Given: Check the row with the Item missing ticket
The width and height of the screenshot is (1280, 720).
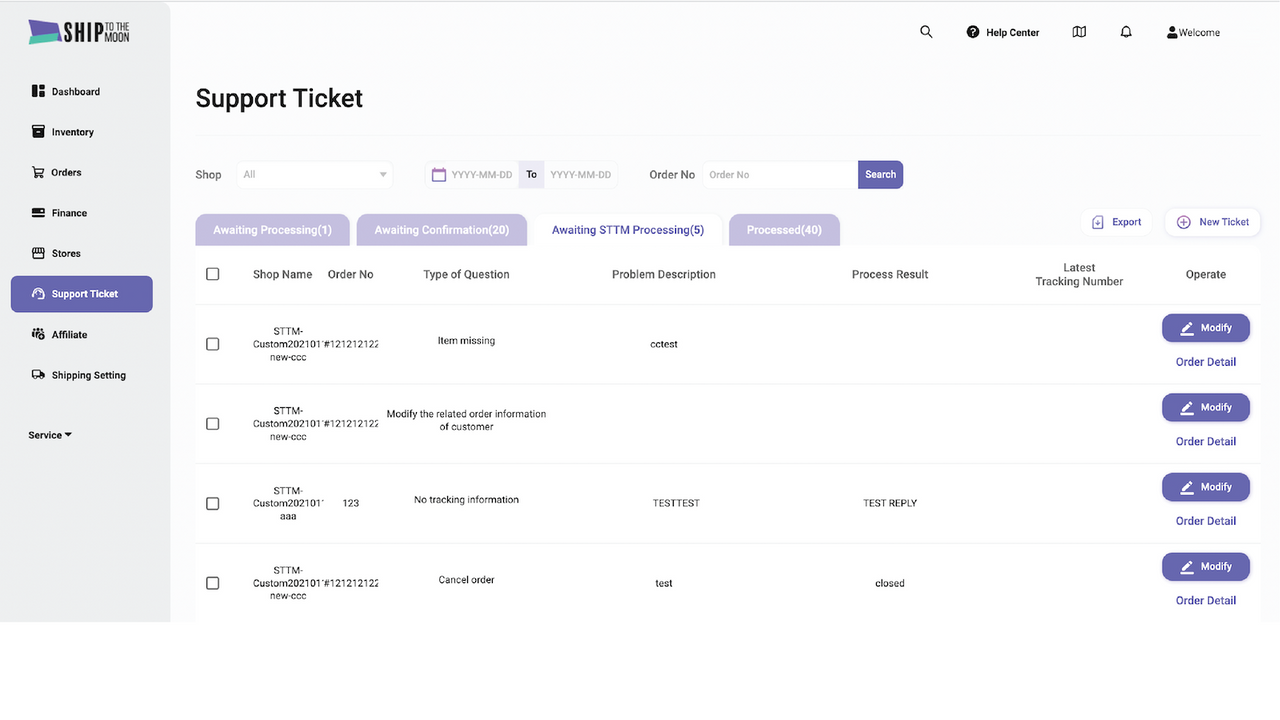Looking at the screenshot, I should click(212, 343).
